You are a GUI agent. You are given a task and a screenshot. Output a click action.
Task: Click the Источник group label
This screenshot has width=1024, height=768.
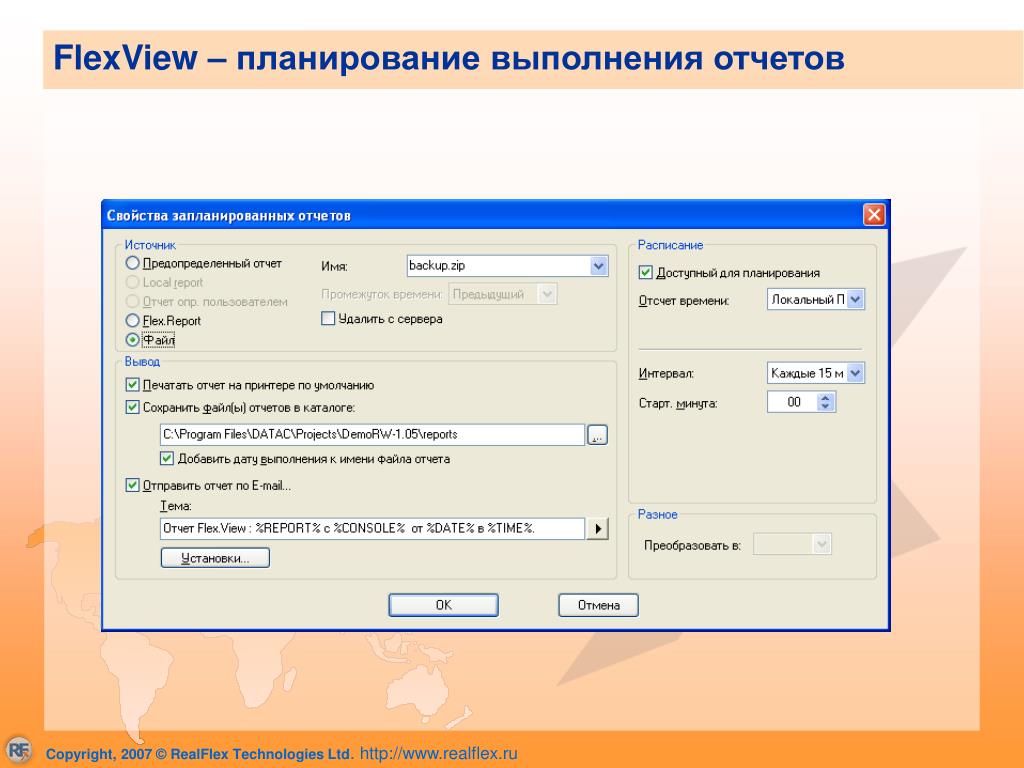[x=150, y=245]
